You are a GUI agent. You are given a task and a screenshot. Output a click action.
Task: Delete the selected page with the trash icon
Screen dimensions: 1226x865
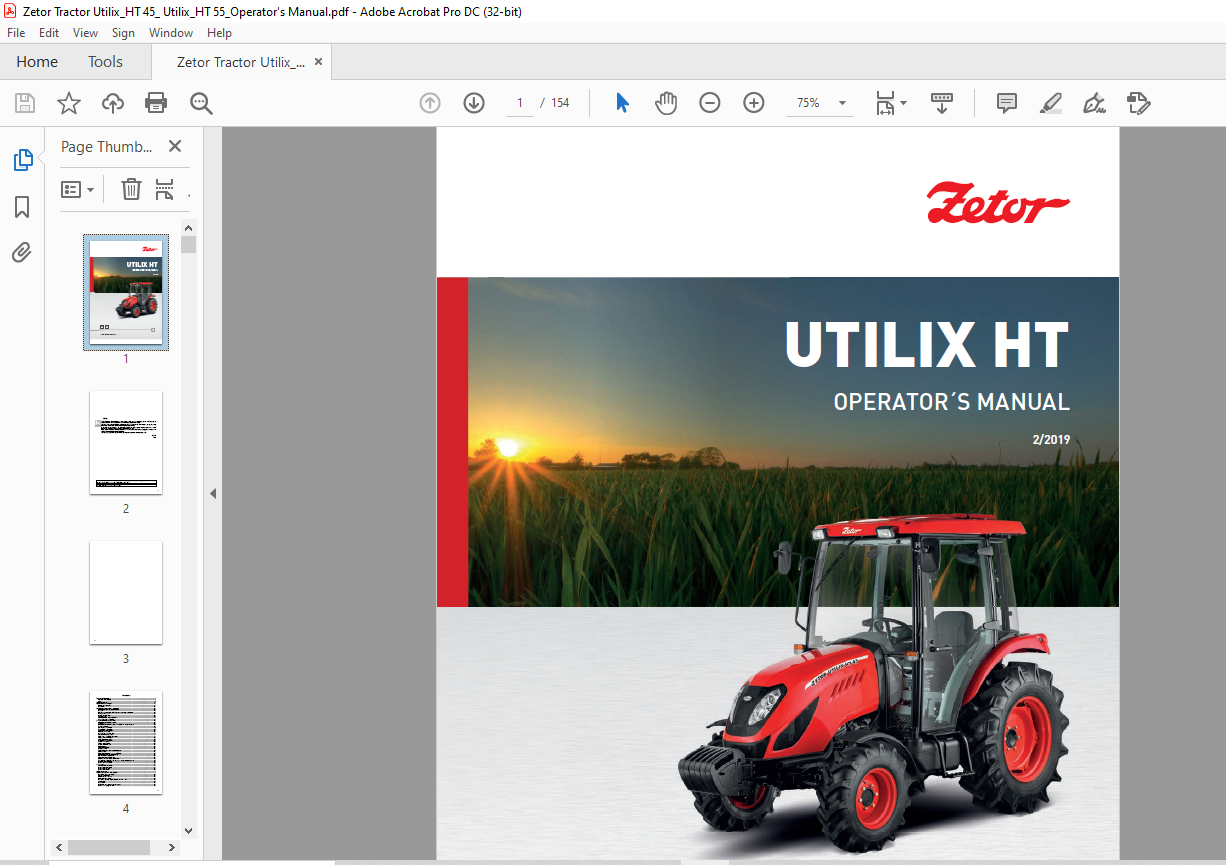[x=131, y=189]
